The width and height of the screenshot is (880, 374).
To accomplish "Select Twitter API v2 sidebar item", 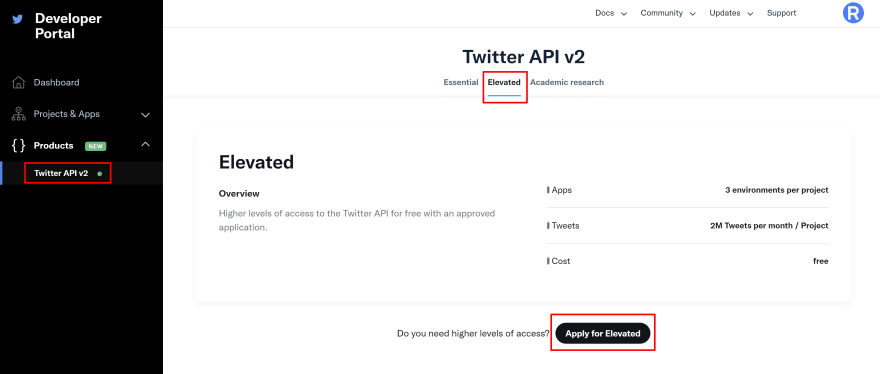I will pos(61,174).
